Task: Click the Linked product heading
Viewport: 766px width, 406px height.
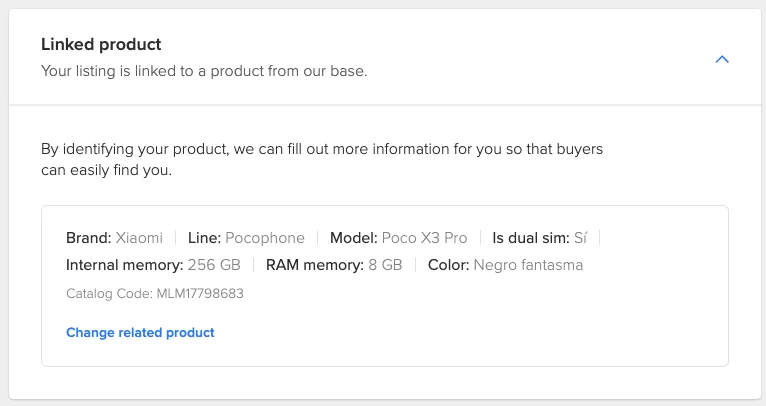Action: pyautogui.click(x=101, y=45)
